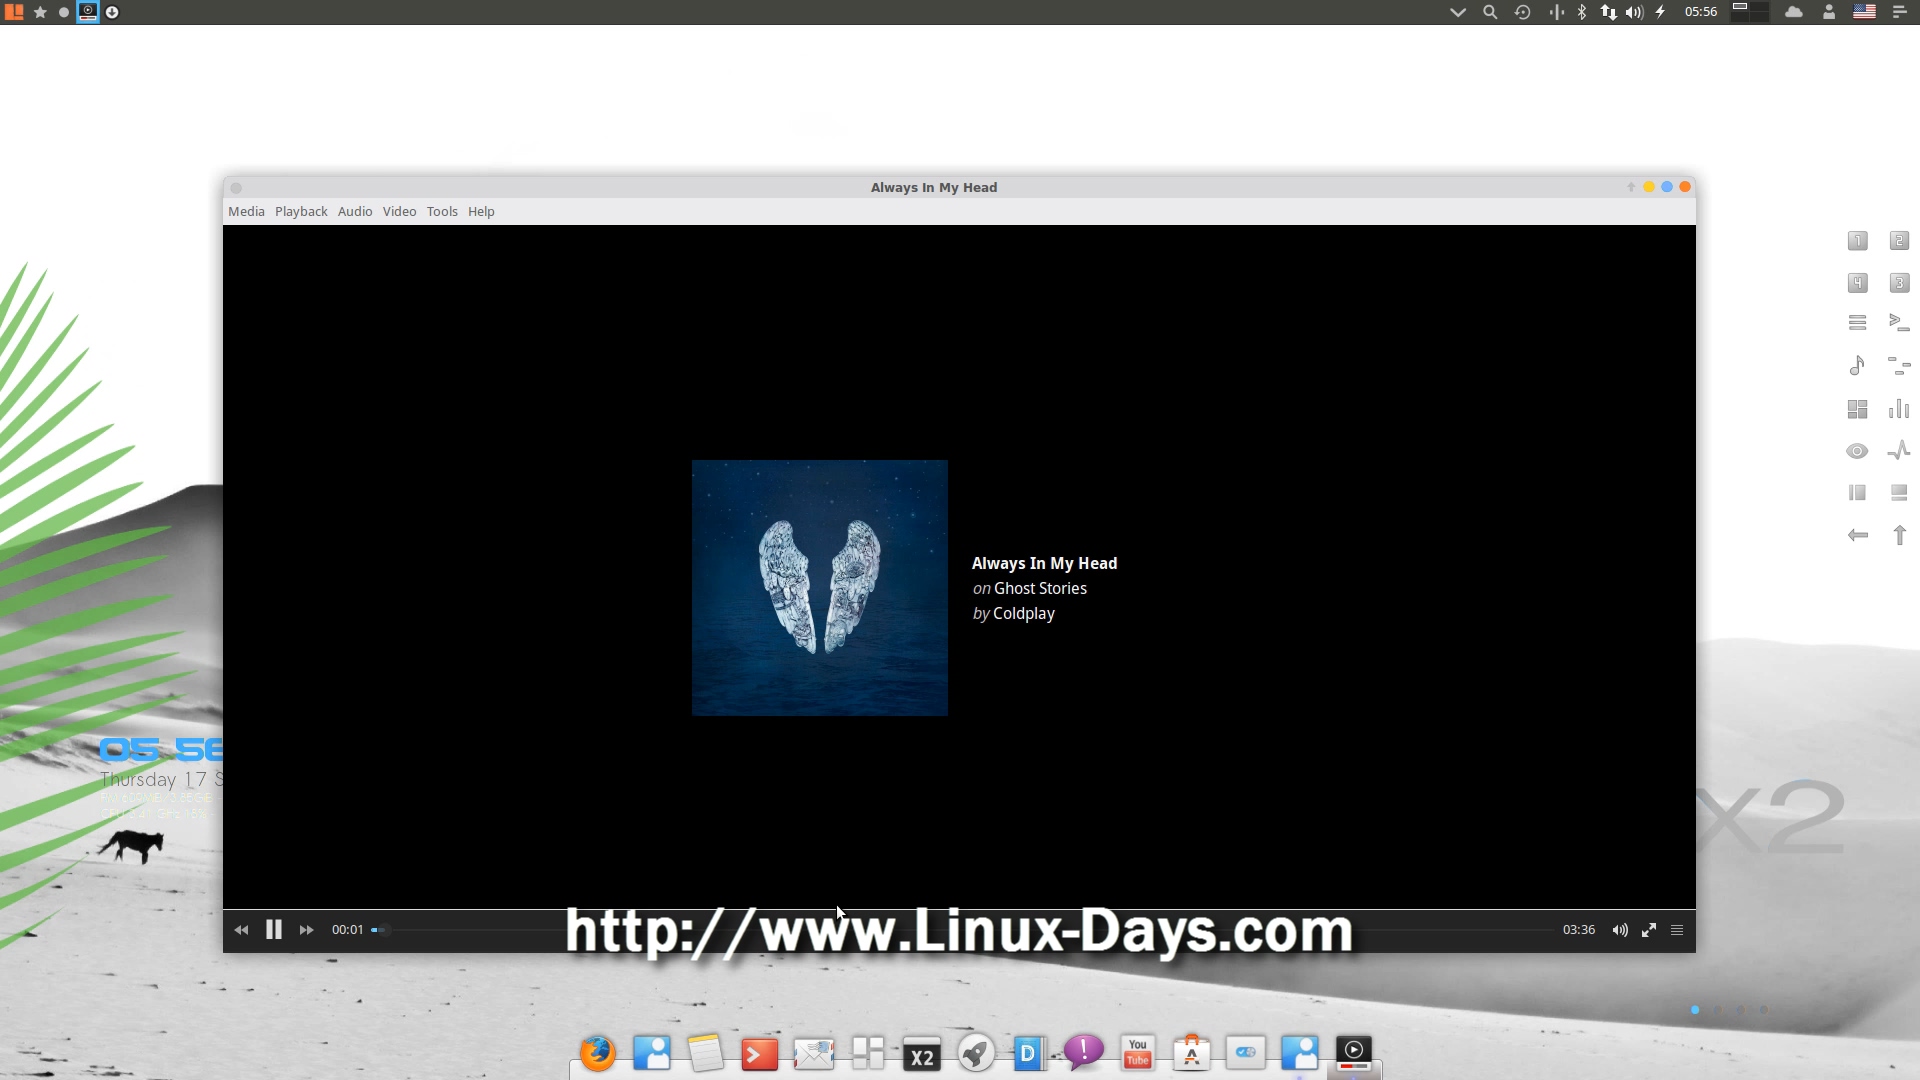Click the eye icon in side panel
1920x1080 pixels.
[x=1857, y=451]
